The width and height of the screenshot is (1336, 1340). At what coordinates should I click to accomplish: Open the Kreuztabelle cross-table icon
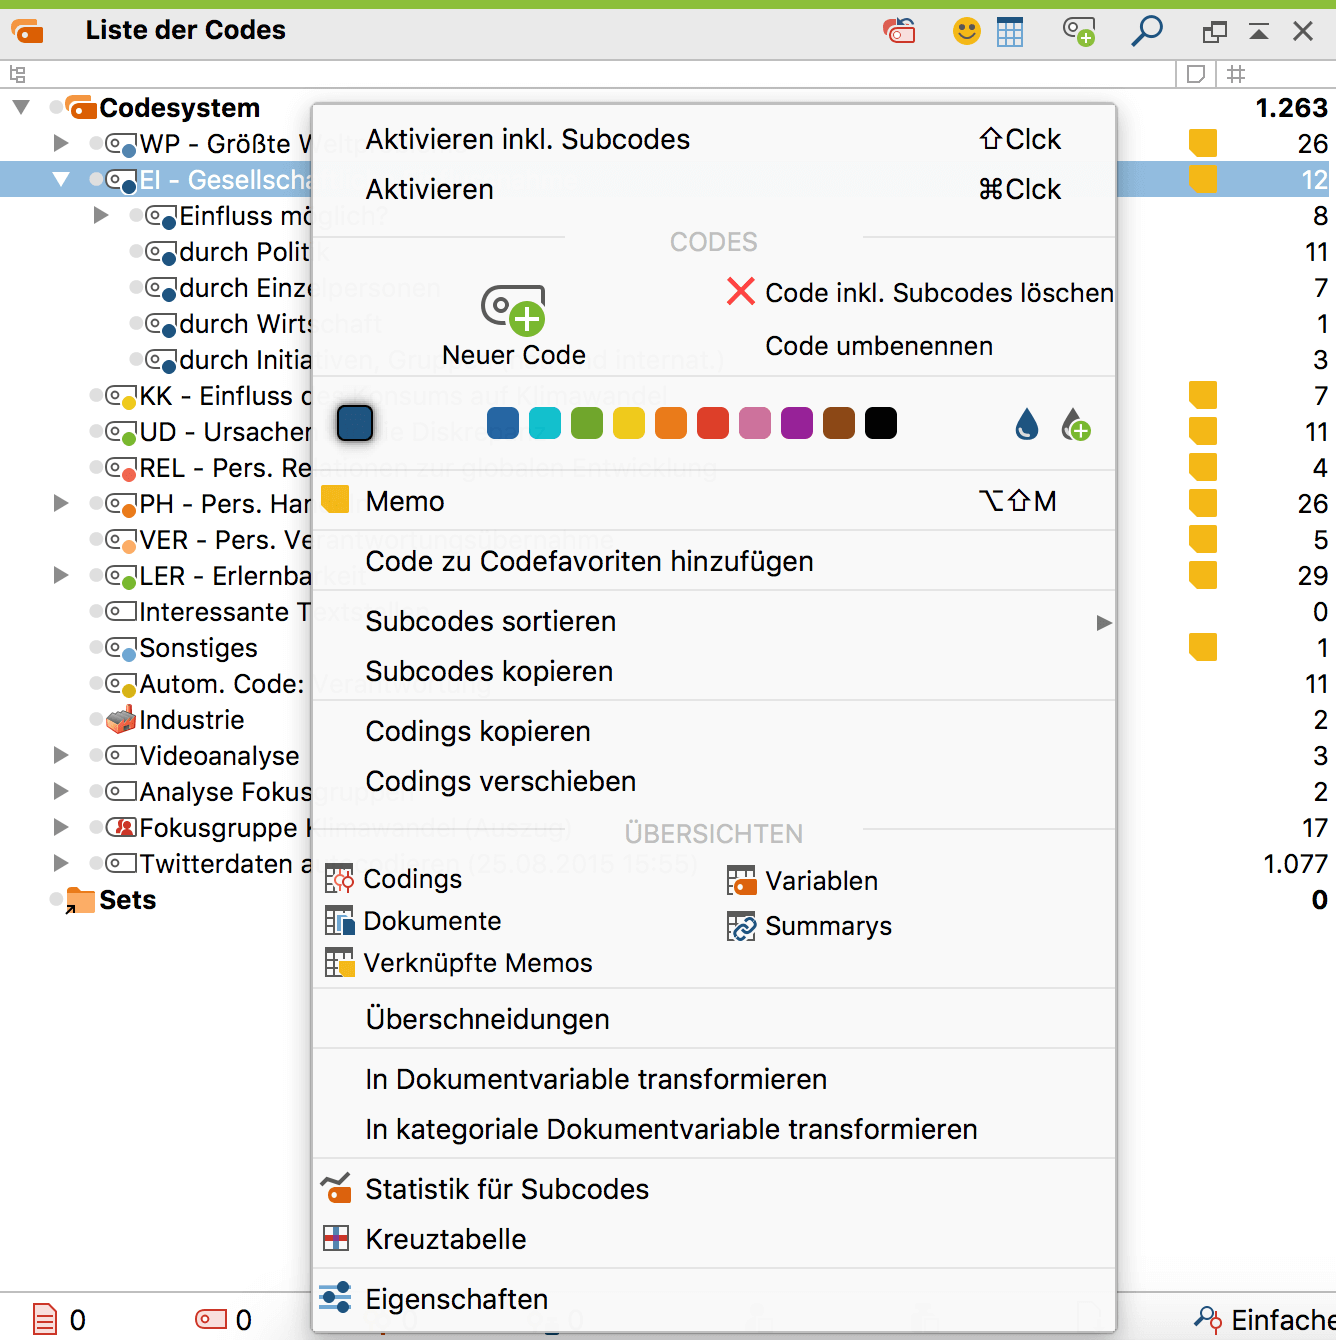click(x=337, y=1238)
